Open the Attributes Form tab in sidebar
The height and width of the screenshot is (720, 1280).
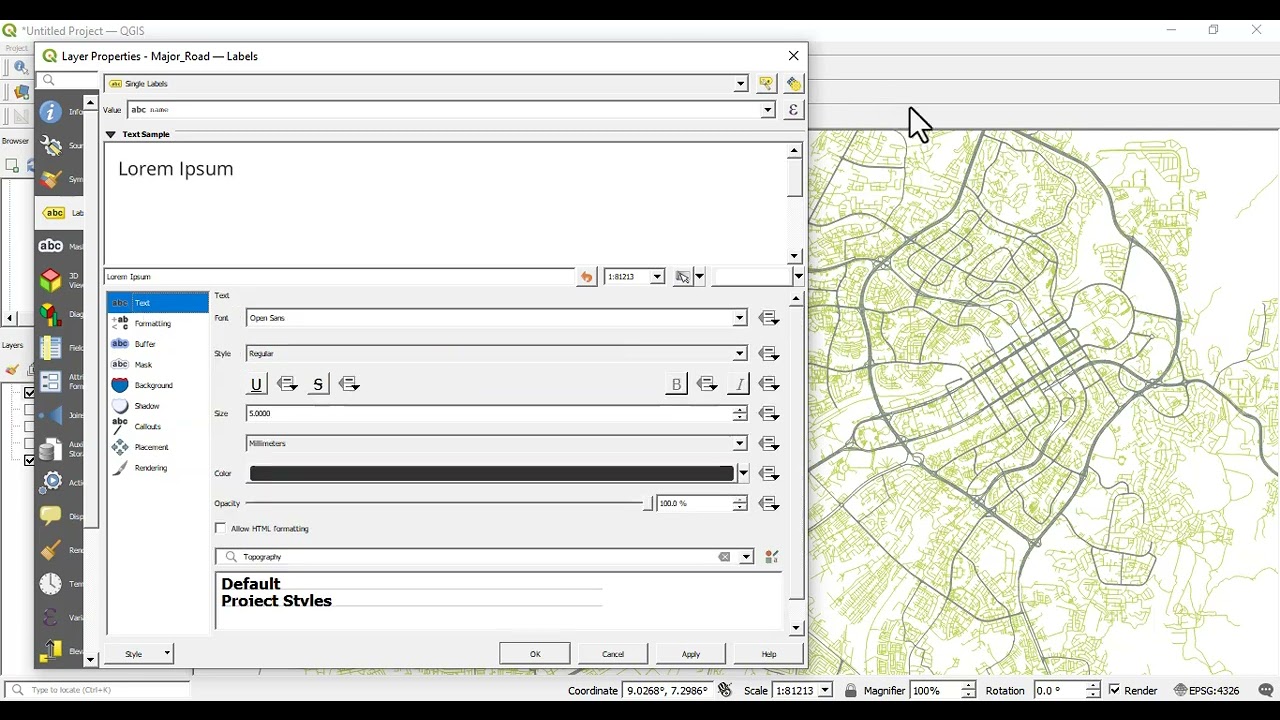[x=61, y=381]
